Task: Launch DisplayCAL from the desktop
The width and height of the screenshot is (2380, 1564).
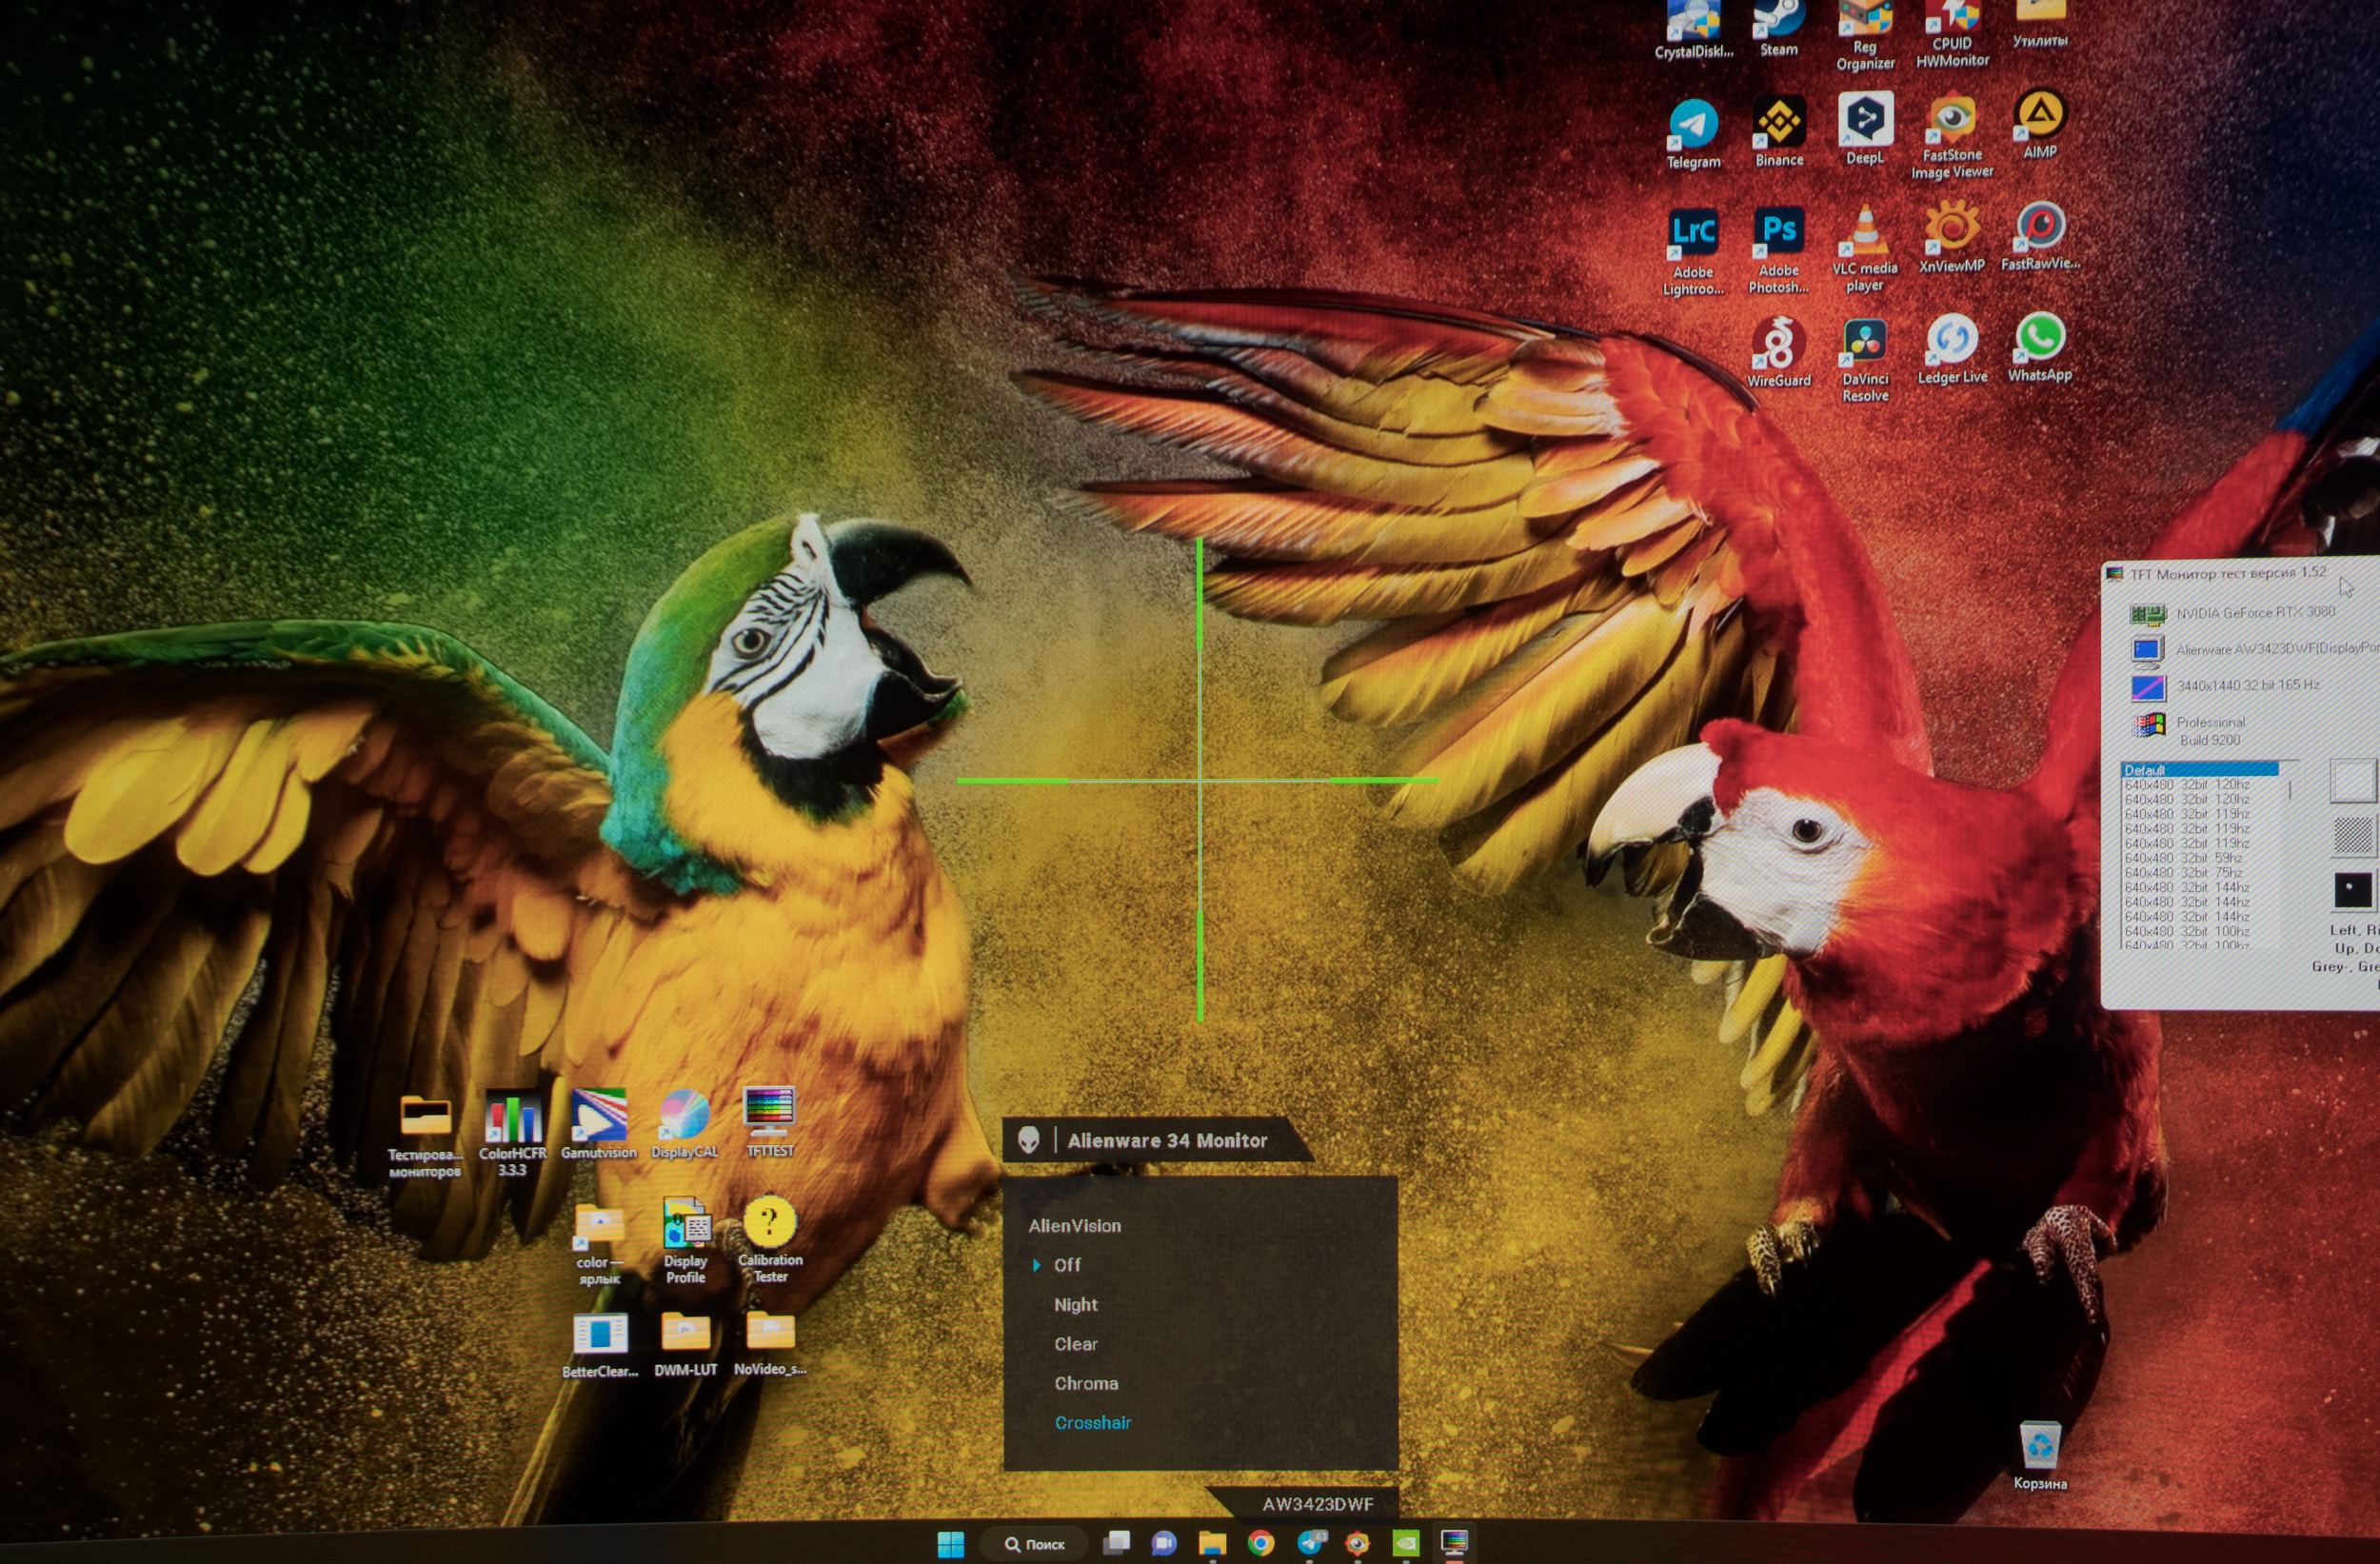Action: (x=685, y=1116)
